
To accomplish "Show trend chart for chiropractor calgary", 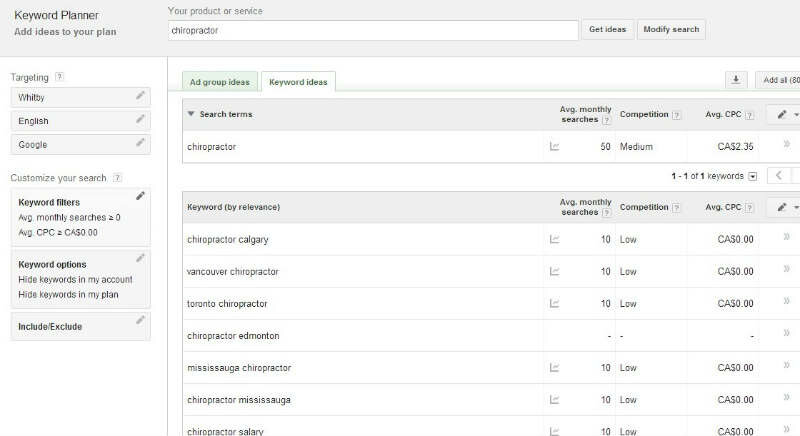I will point(555,239).
